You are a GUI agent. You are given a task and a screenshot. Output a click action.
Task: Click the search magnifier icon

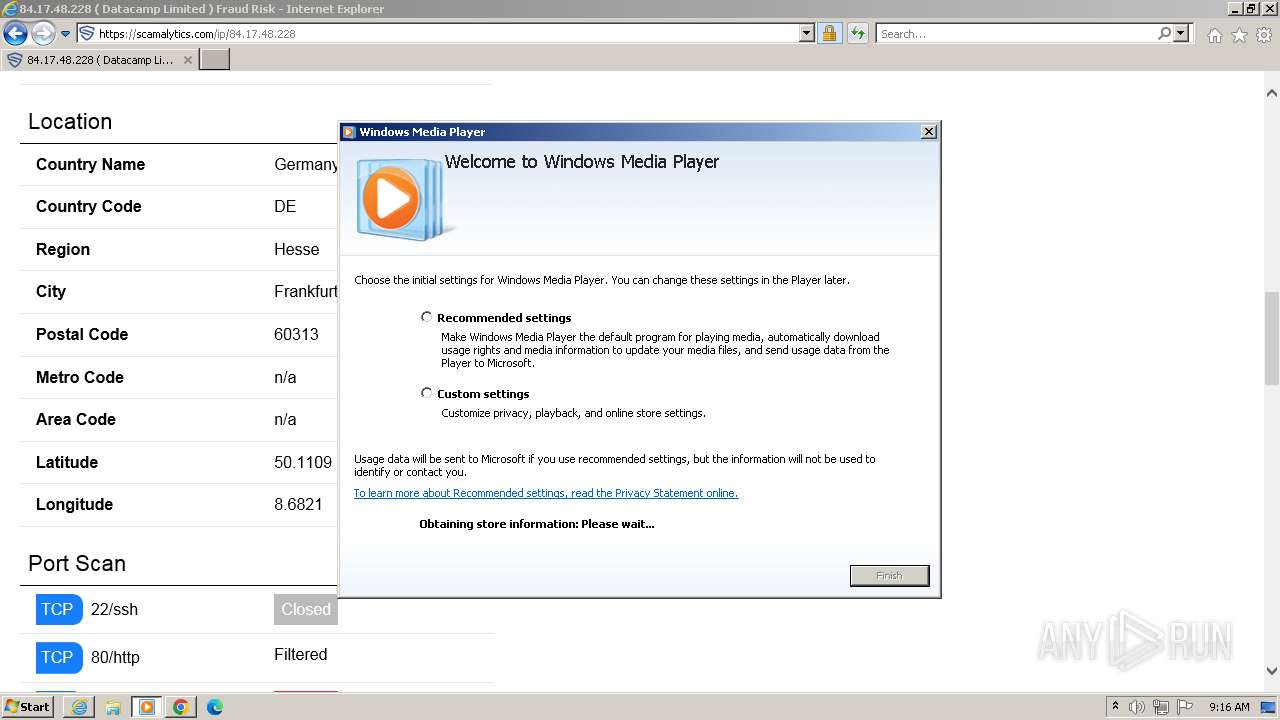(1164, 33)
